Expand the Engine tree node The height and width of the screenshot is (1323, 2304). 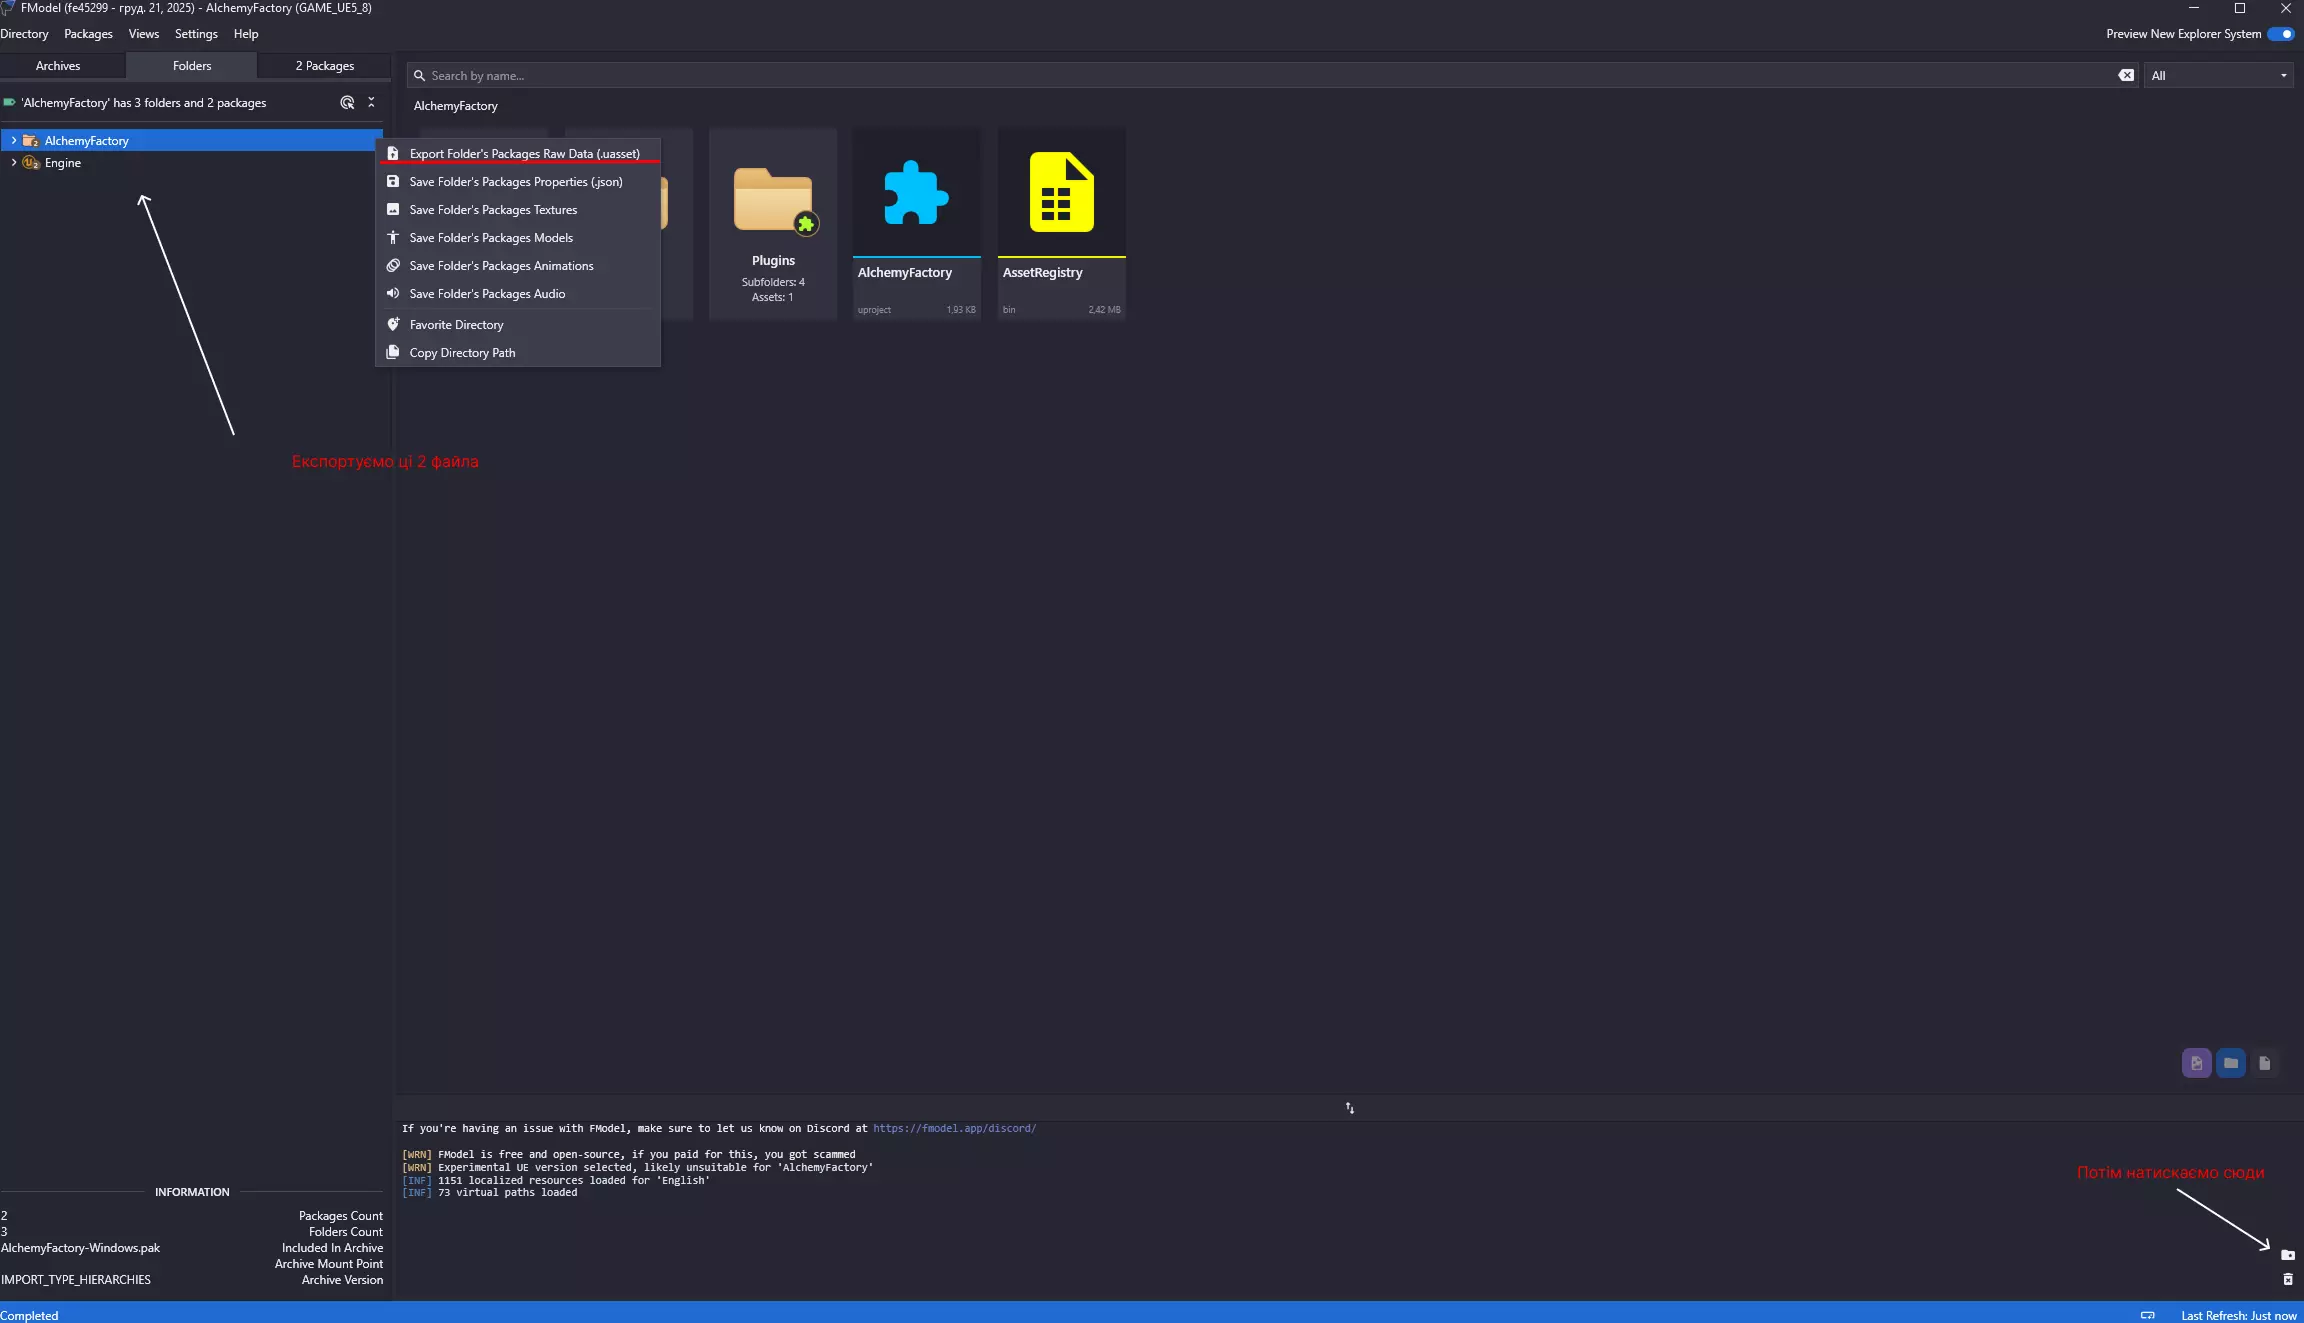[x=13, y=163]
